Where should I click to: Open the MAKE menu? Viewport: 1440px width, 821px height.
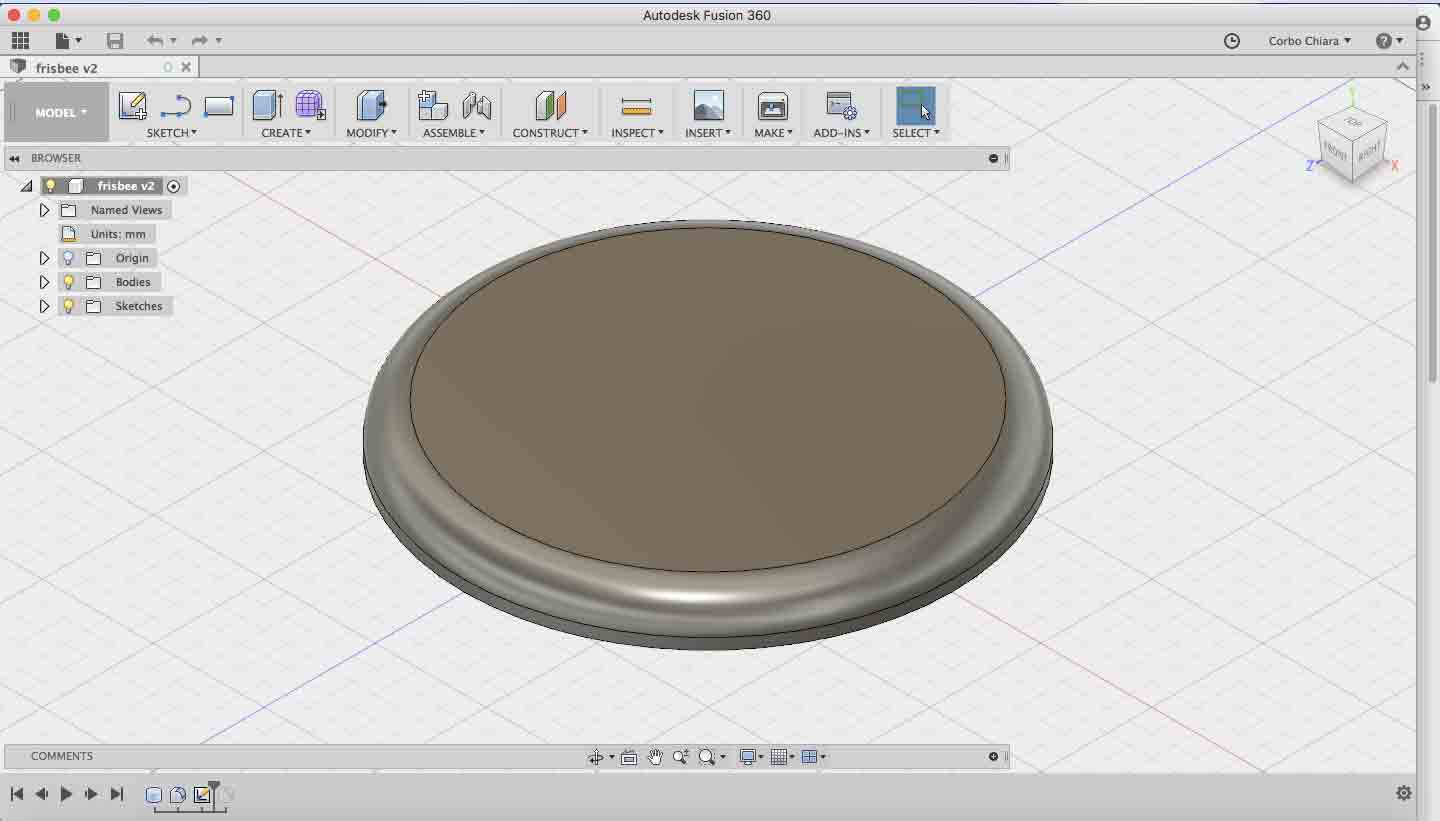773,132
